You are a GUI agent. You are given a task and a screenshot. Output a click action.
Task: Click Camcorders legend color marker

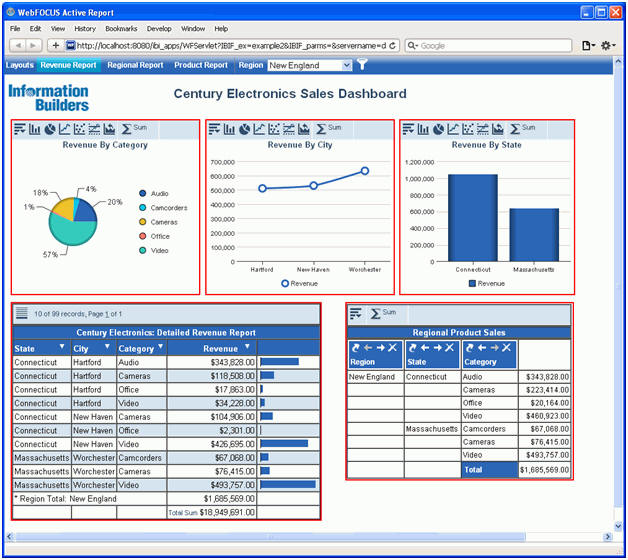(x=142, y=207)
